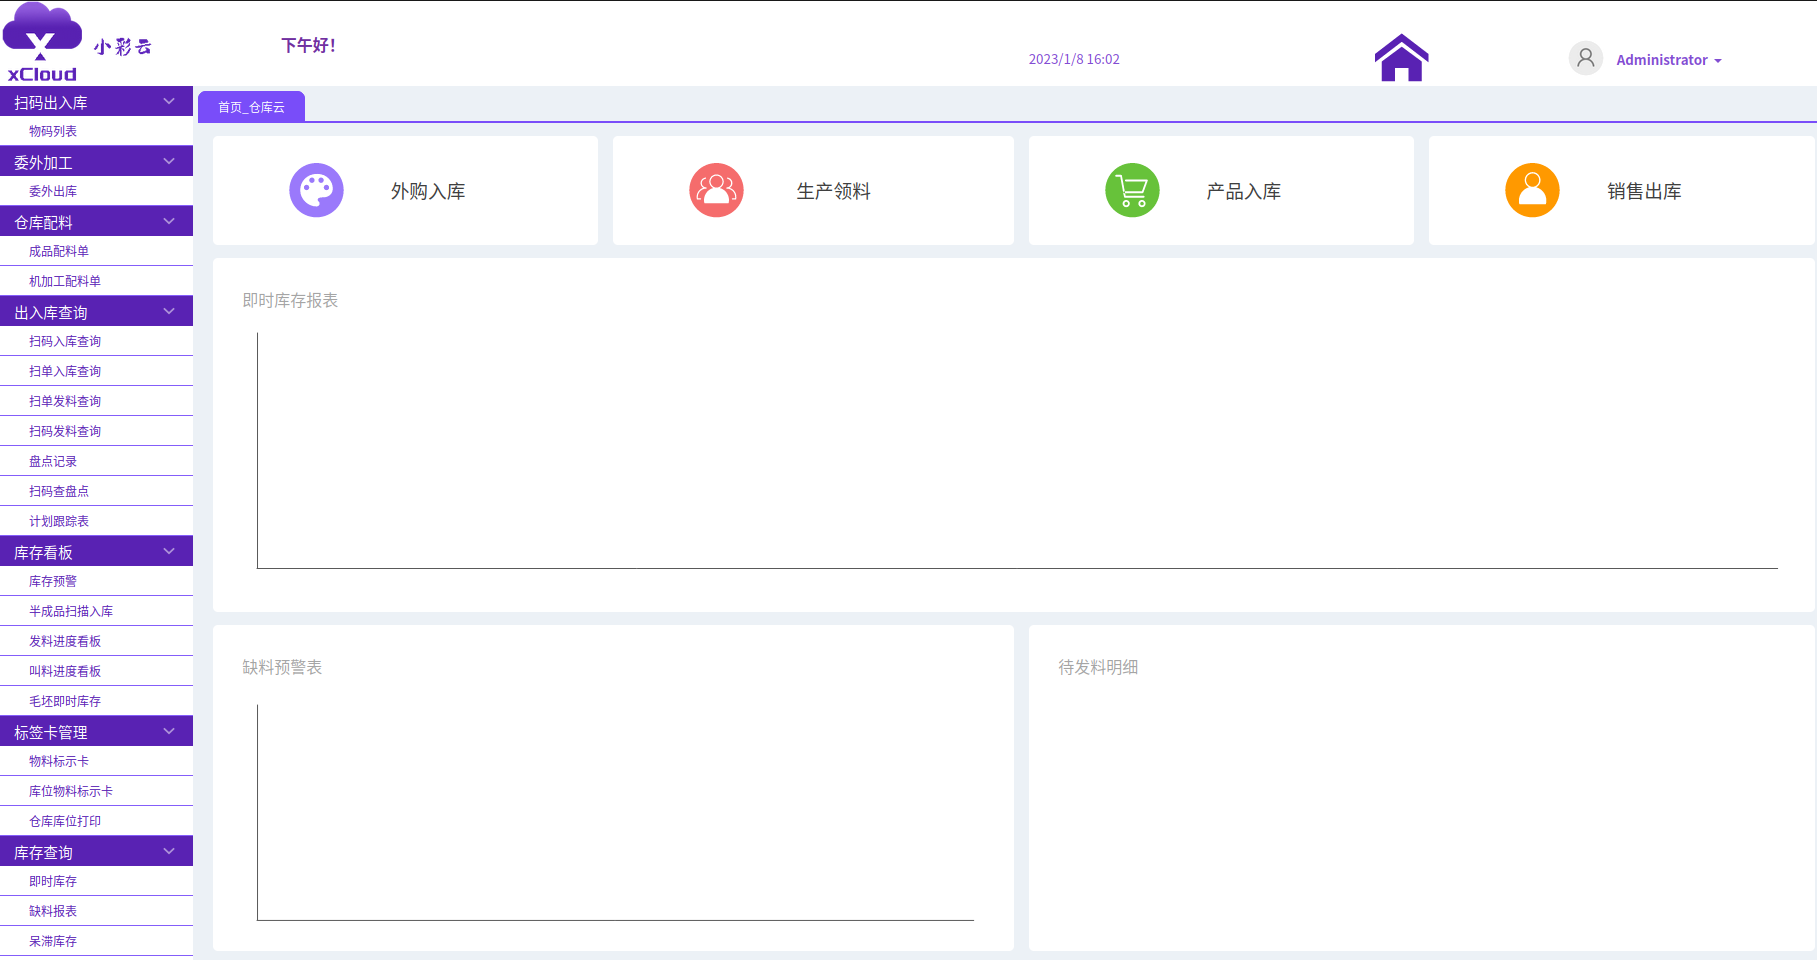Click the xCloud cloud logo
This screenshot has height=960, width=1817.
click(x=42, y=43)
